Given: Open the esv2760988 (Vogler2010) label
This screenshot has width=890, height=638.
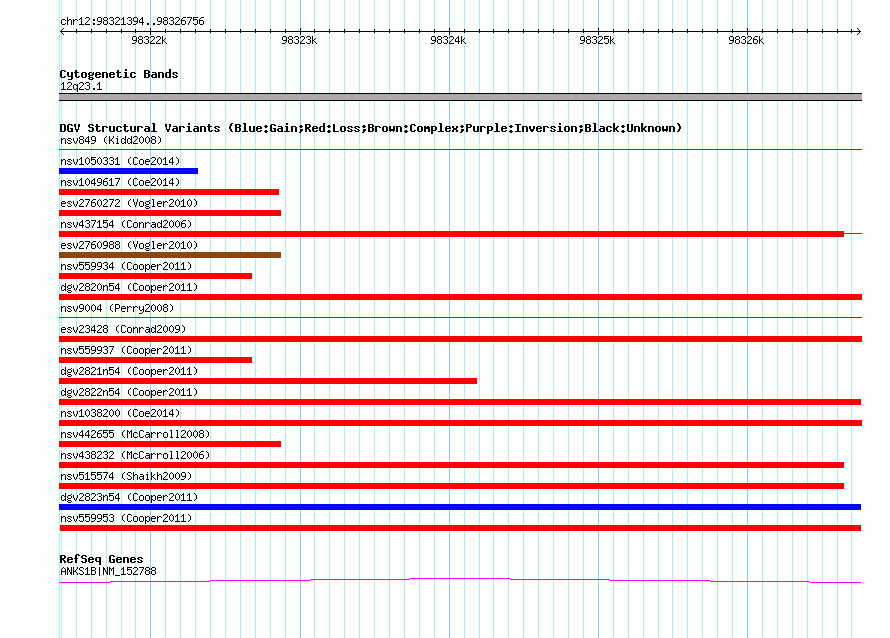Looking at the screenshot, I should click(129, 245).
